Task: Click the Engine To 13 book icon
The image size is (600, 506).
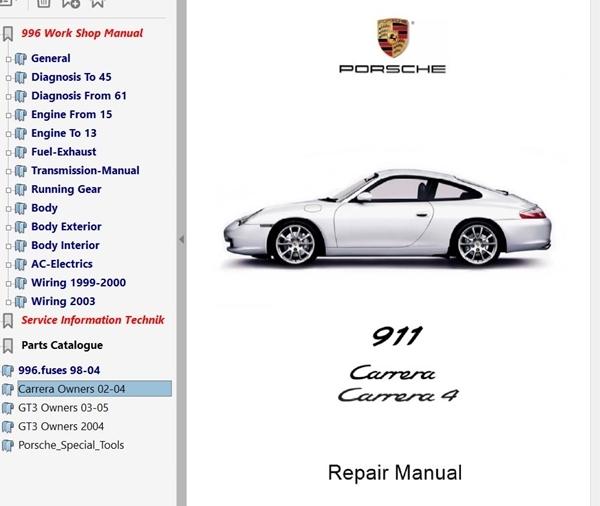Action: [21, 134]
